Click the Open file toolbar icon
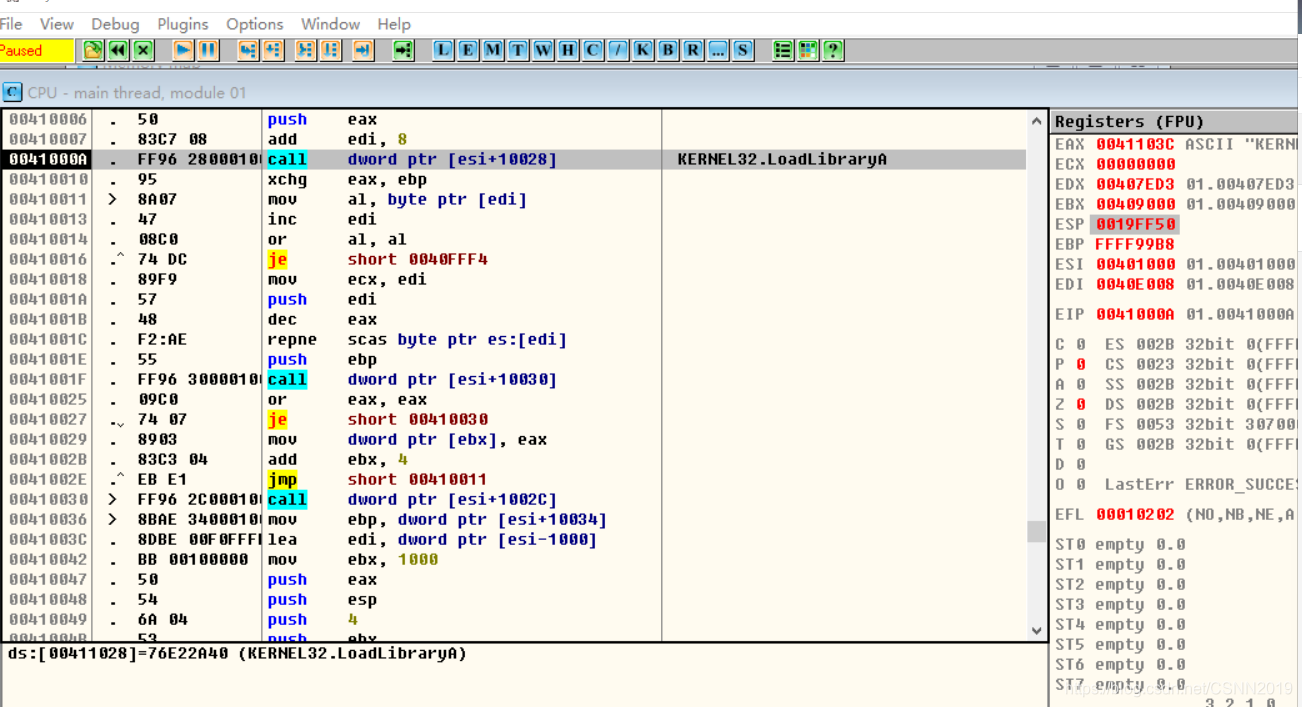The image size is (1302, 707). (x=93, y=50)
